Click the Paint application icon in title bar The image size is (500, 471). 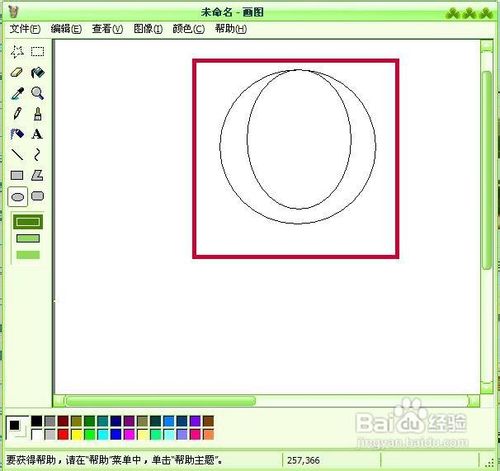13,12
